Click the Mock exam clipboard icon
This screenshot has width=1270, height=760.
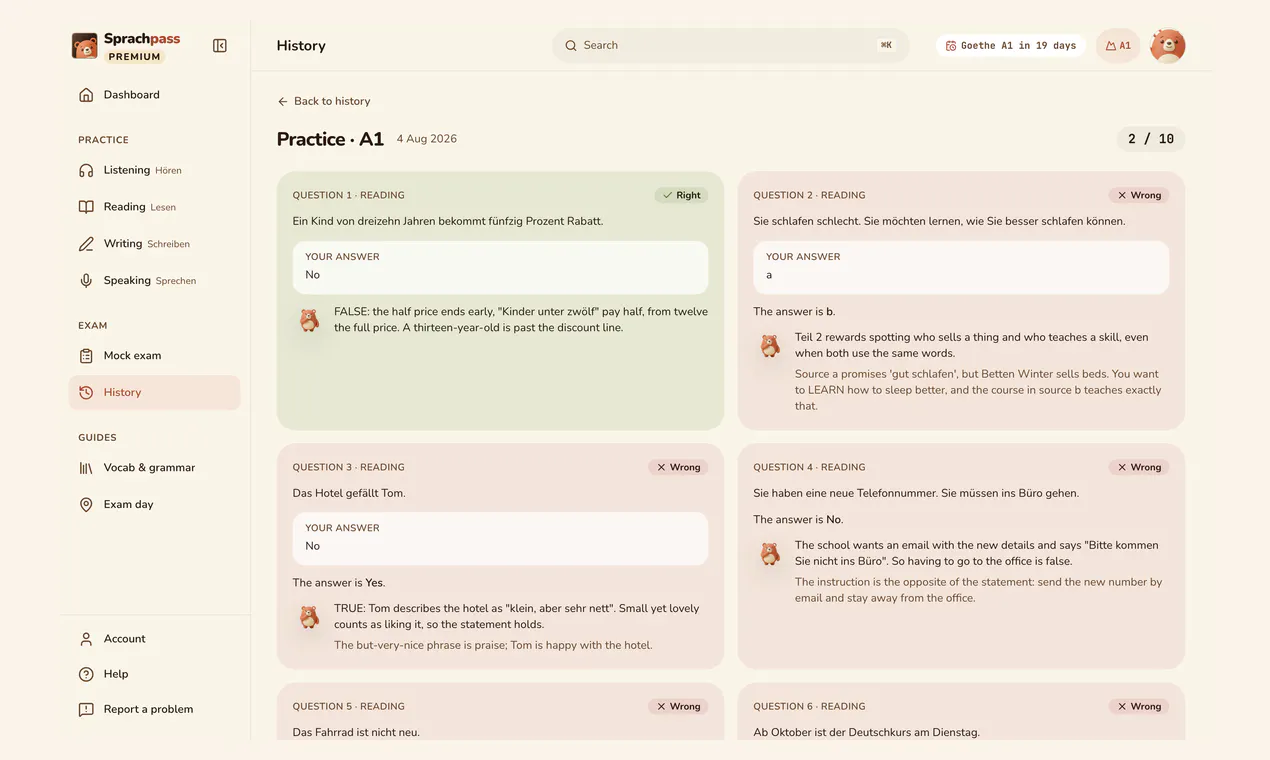tap(86, 356)
